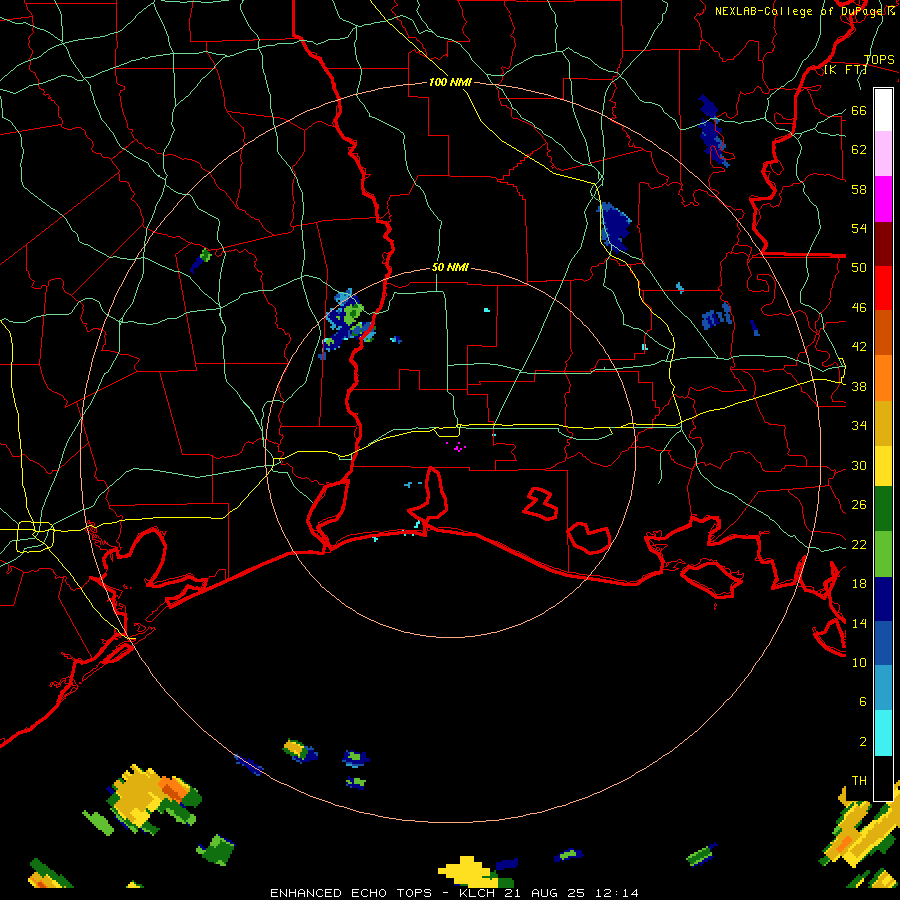Click the magenta swatch on the color bar
The image size is (900, 900).
click(883, 199)
